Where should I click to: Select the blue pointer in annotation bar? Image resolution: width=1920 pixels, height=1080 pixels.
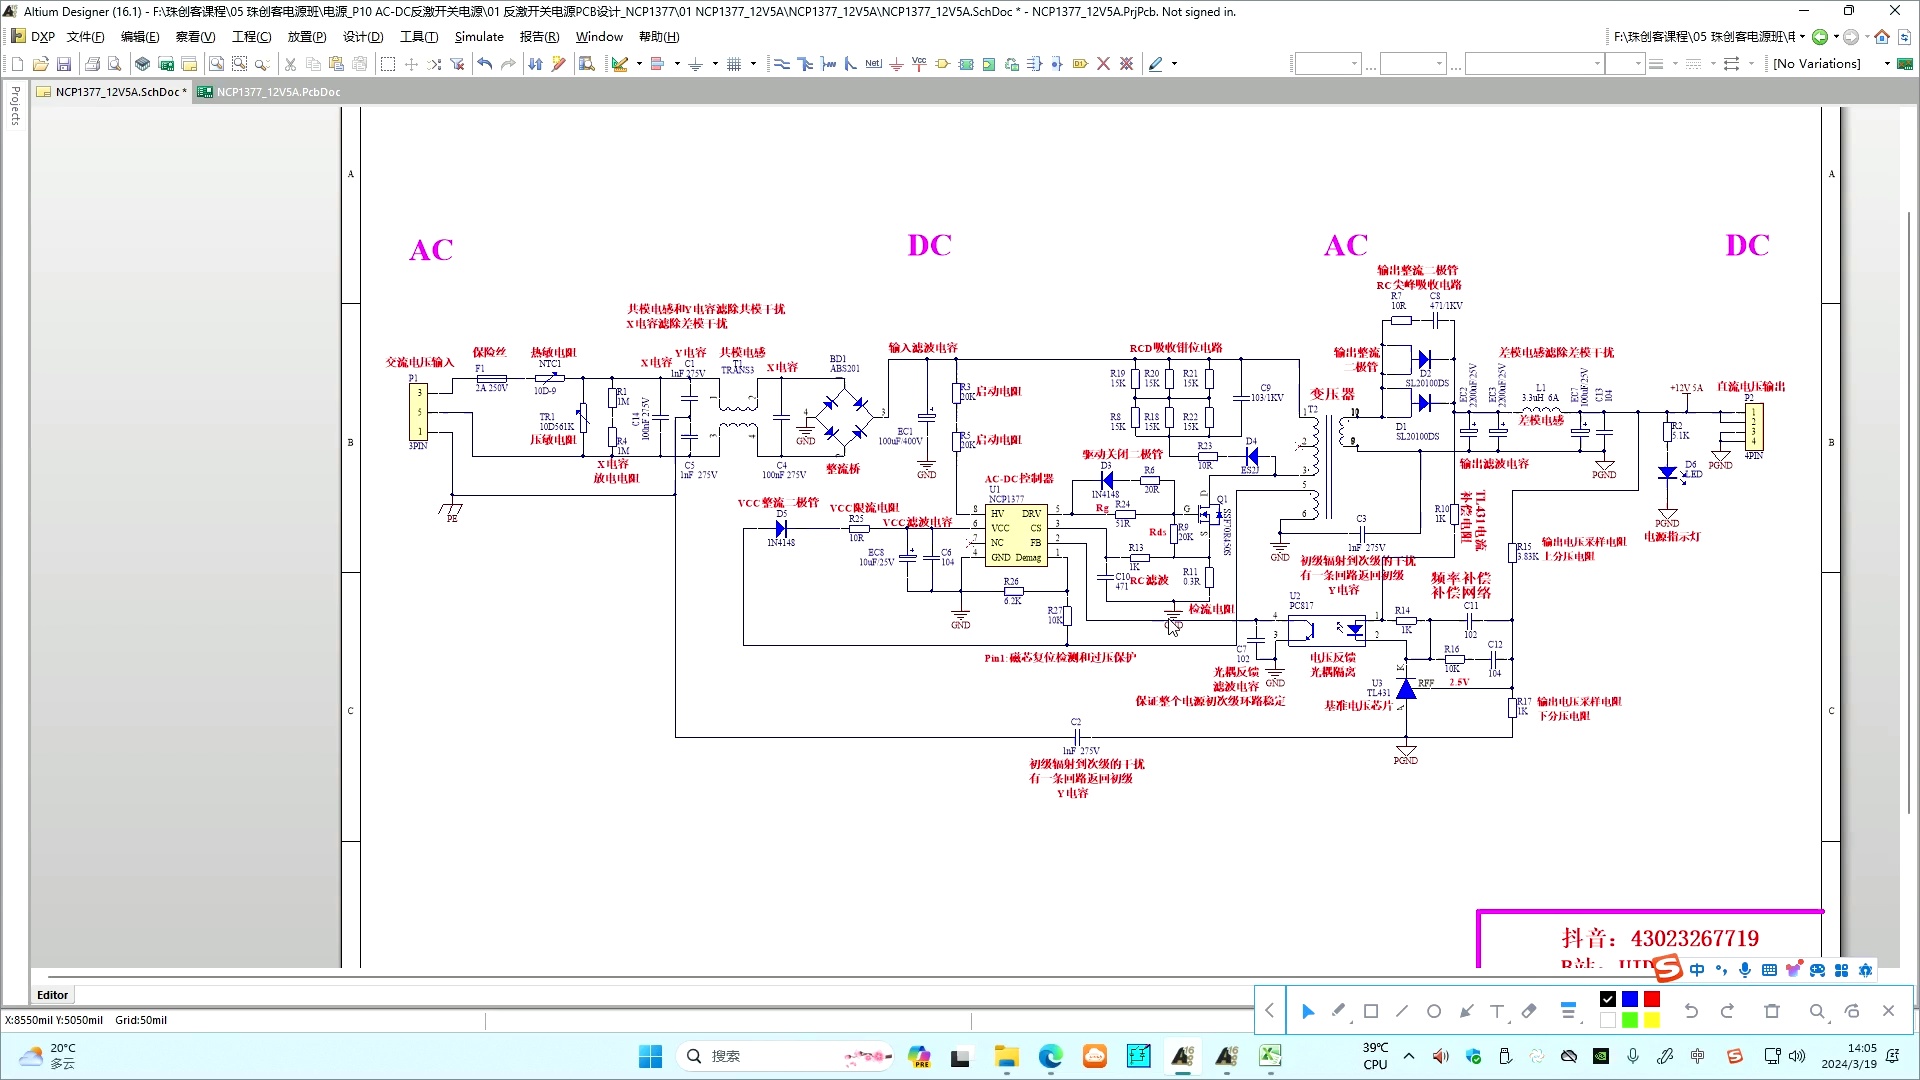click(x=1308, y=1011)
